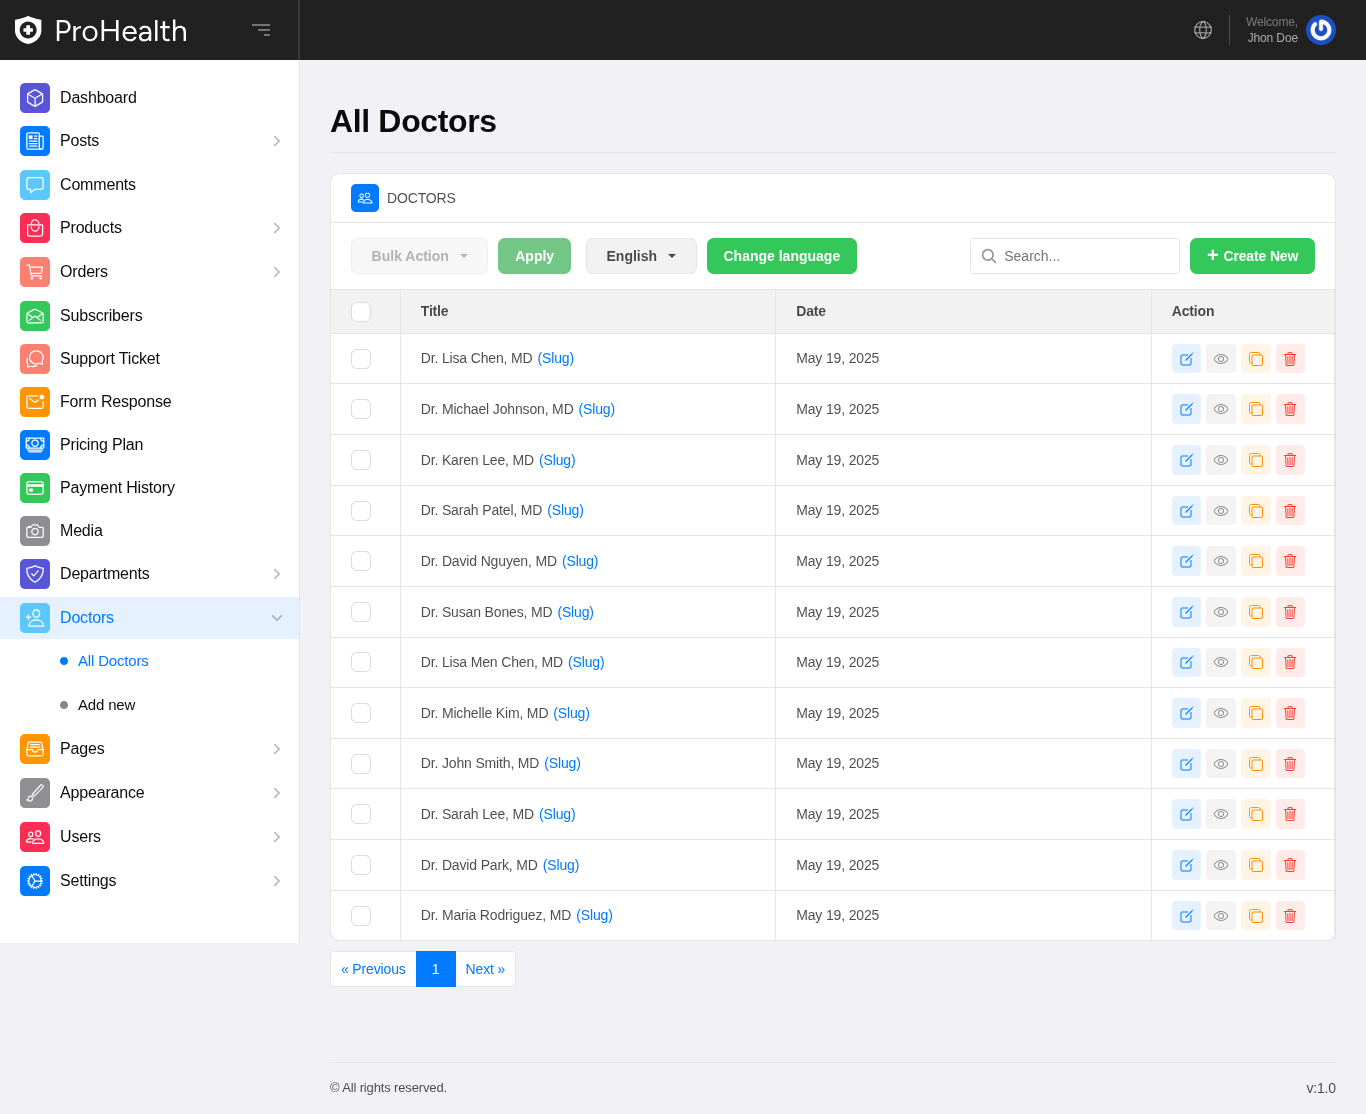
Task: Delete Dr. Michael Johnson using the trash icon
Action: [1290, 409]
